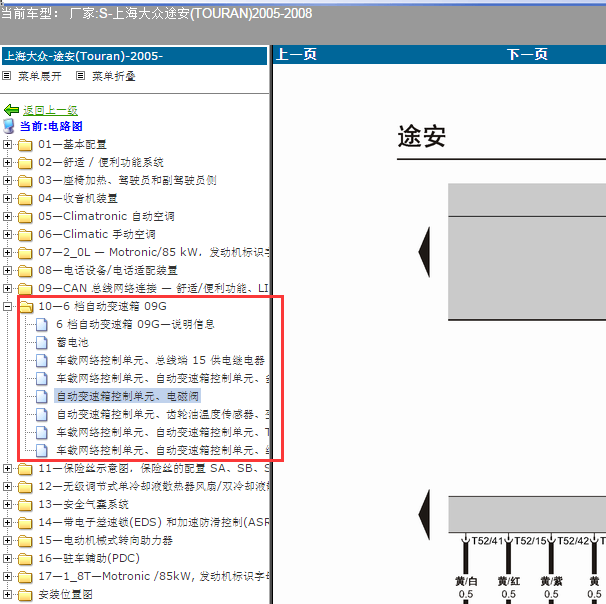Click document icon for 6档自动变速箱 09G—说明信息
Viewport: 606px width, 604px height.
[x=42, y=325]
